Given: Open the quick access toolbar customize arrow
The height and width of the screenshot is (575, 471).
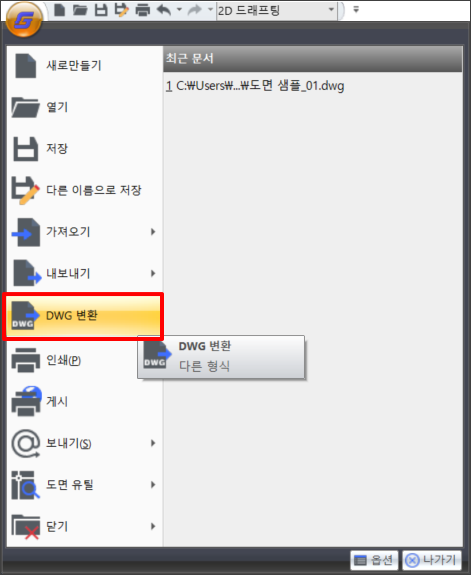Looking at the screenshot, I should point(356,10).
